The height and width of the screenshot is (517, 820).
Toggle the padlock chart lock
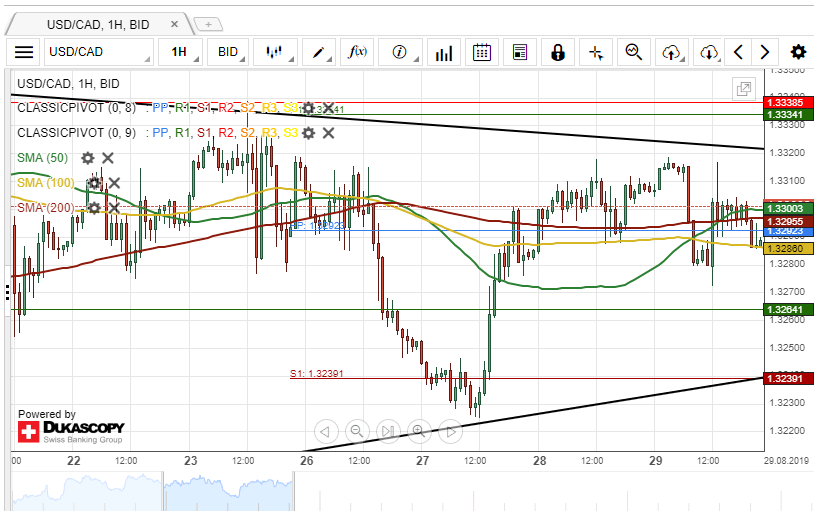coord(557,52)
